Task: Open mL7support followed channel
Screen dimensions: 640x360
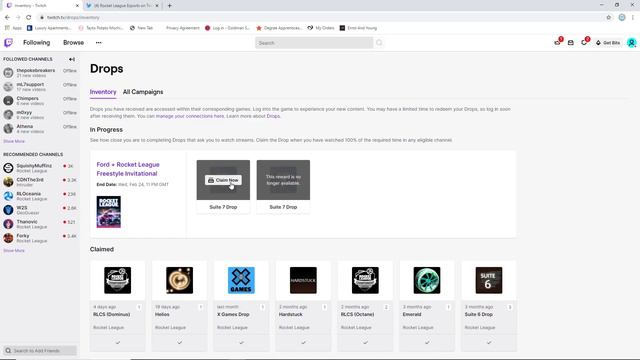Action: tap(40, 87)
